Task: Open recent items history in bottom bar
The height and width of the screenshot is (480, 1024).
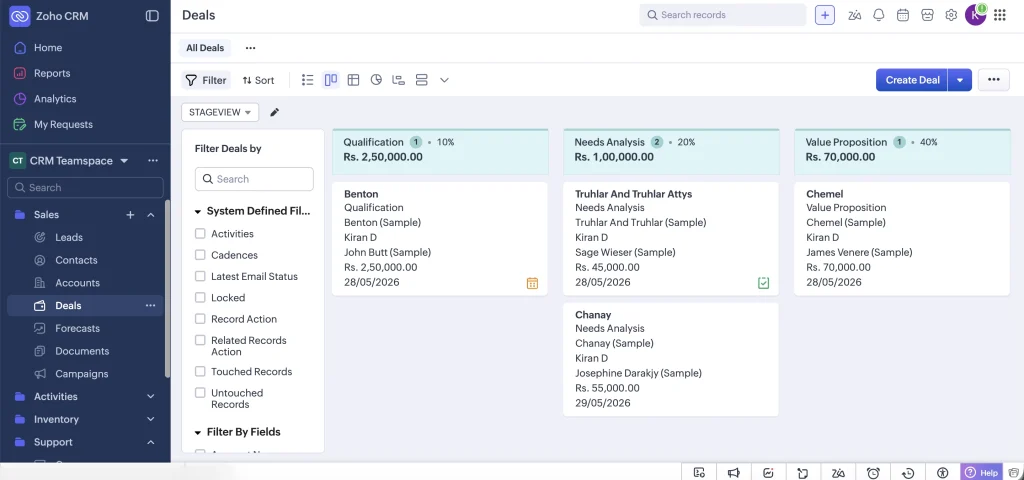Action: 908,472
